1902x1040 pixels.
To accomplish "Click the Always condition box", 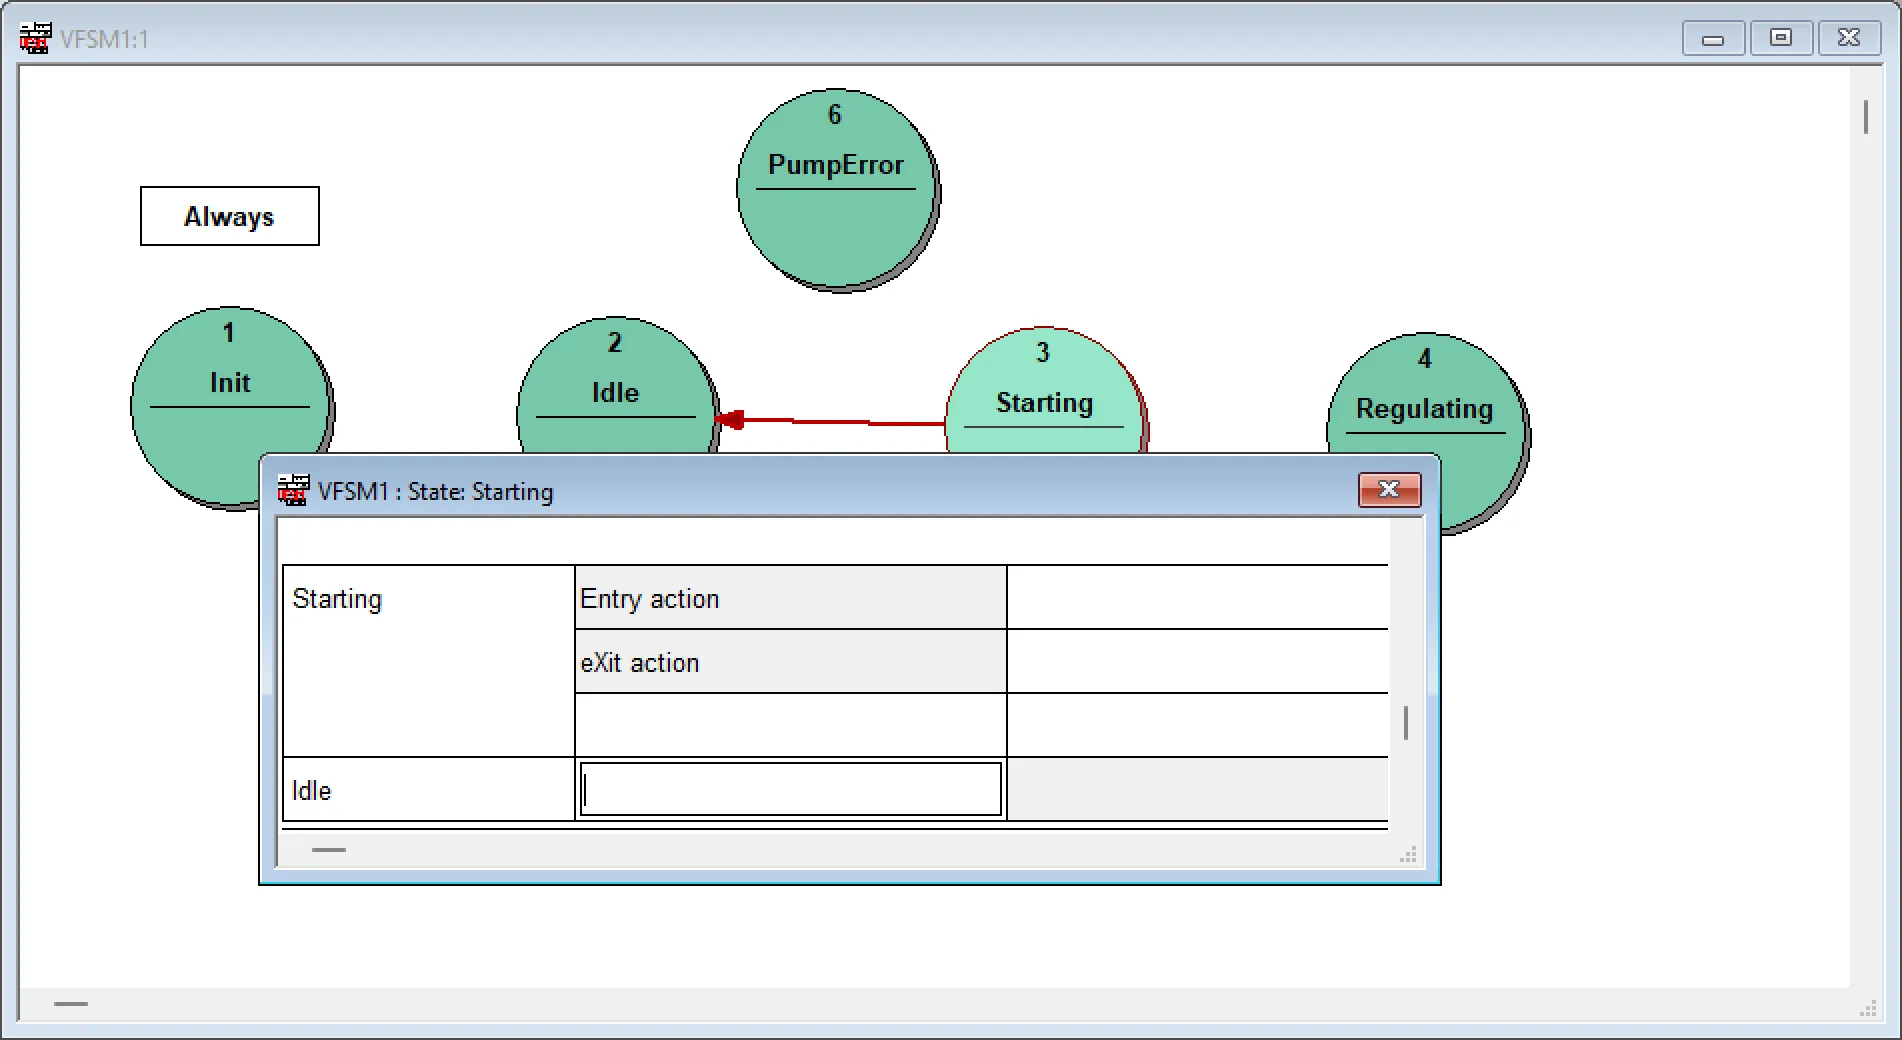I will 228,216.
